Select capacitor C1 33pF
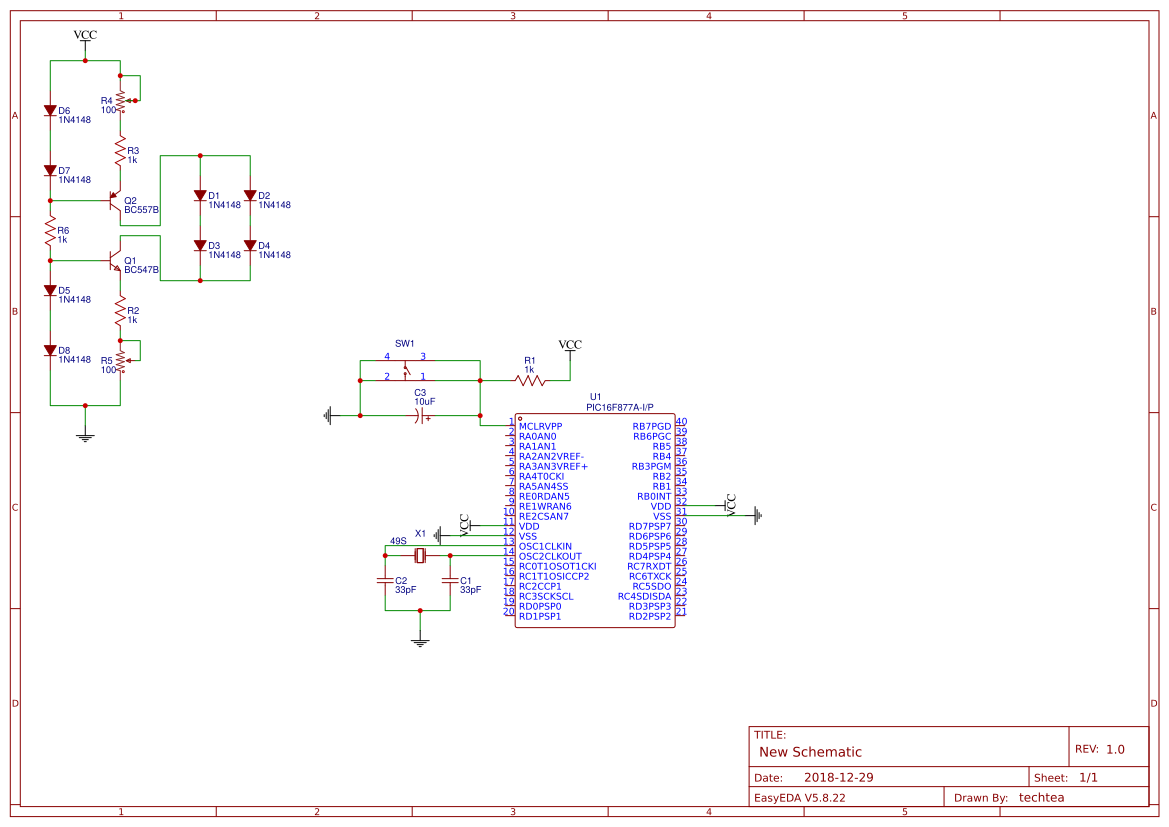 tap(450, 579)
